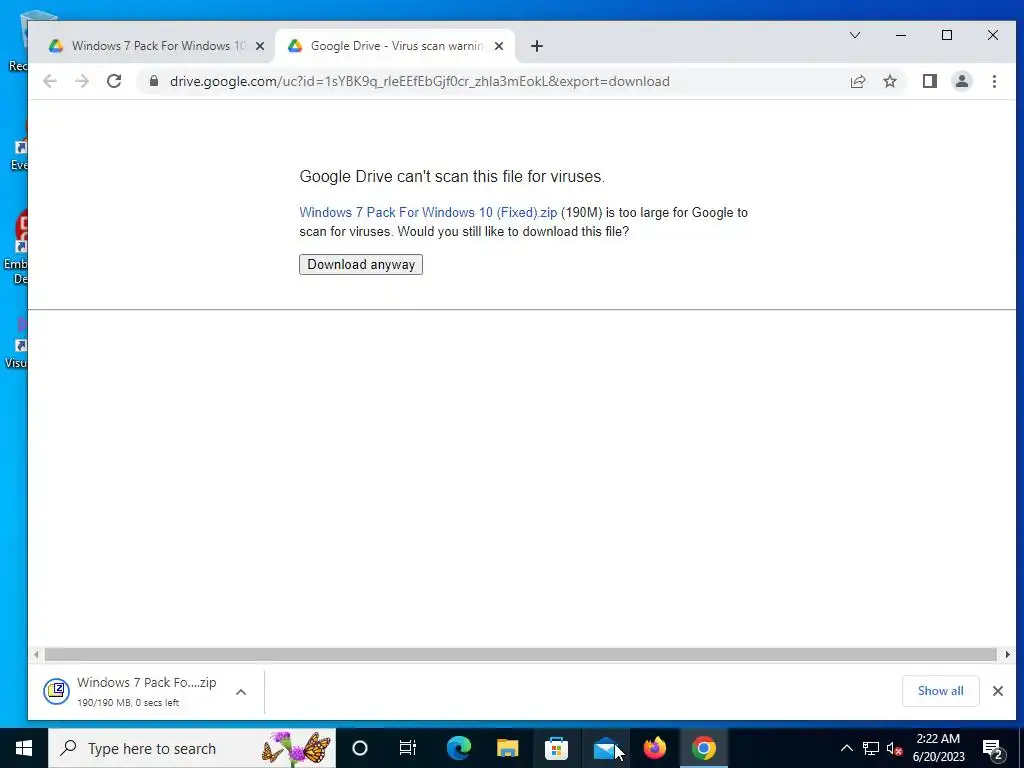Go forward to next page
Image resolution: width=1024 pixels, height=768 pixels.
(x=82, y=81)
